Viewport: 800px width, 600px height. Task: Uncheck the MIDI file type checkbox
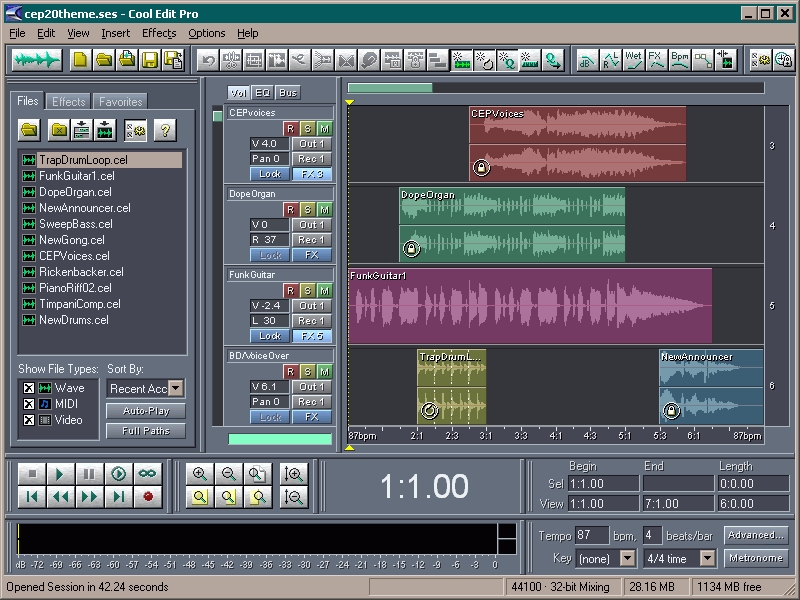click(x=29, y=404)
